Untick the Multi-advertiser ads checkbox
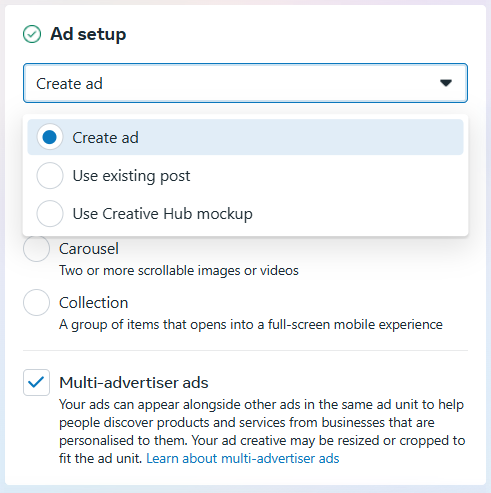Image resolution: width=491 pixels, height=493 pixels. tap(36, 382)
